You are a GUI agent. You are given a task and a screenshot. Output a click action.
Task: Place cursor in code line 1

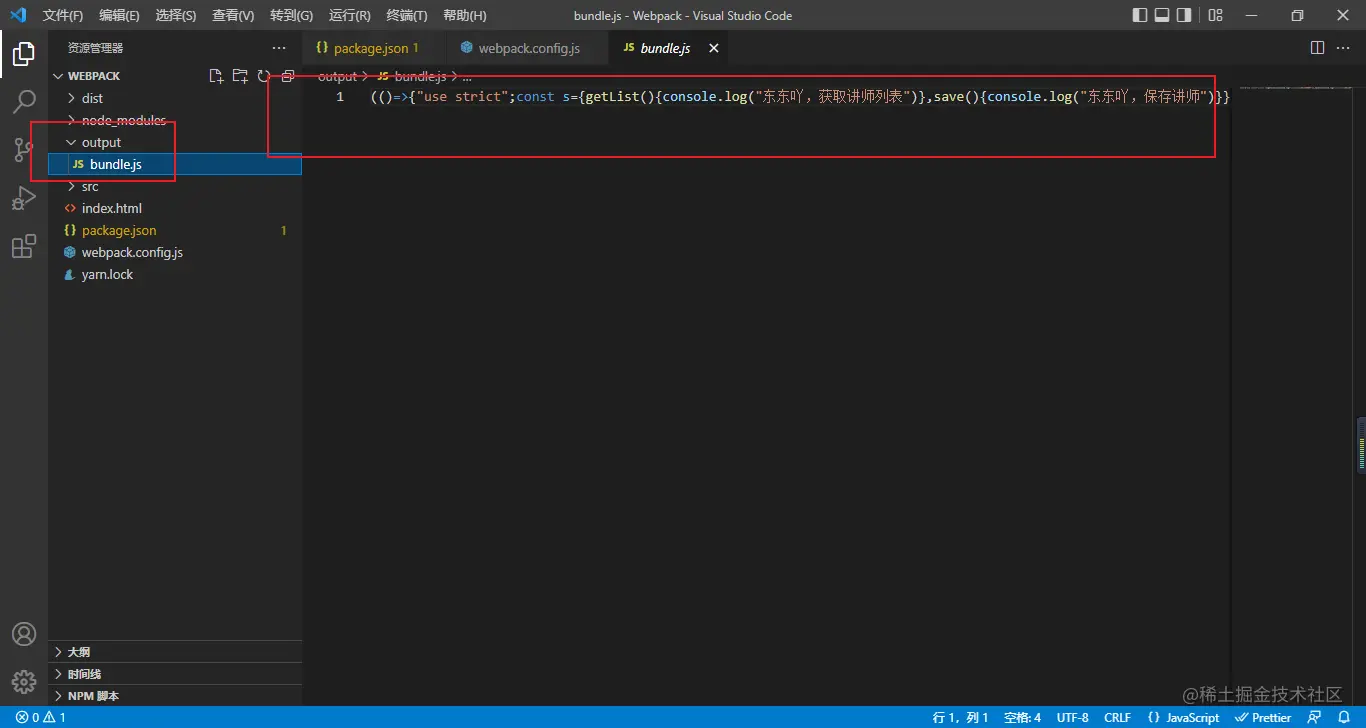(799, 97)
